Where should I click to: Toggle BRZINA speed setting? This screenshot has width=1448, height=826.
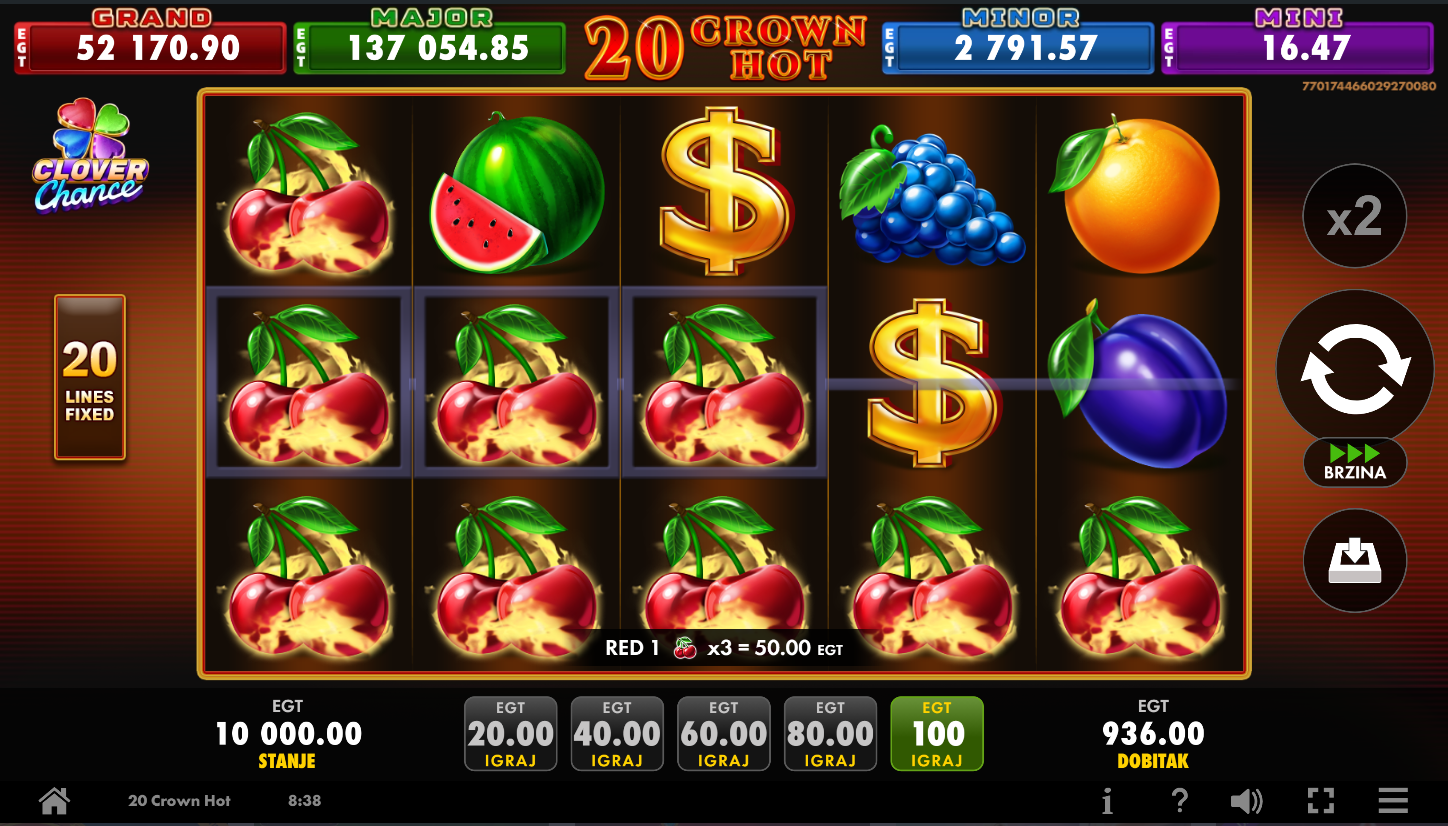tap(1355, 462)
